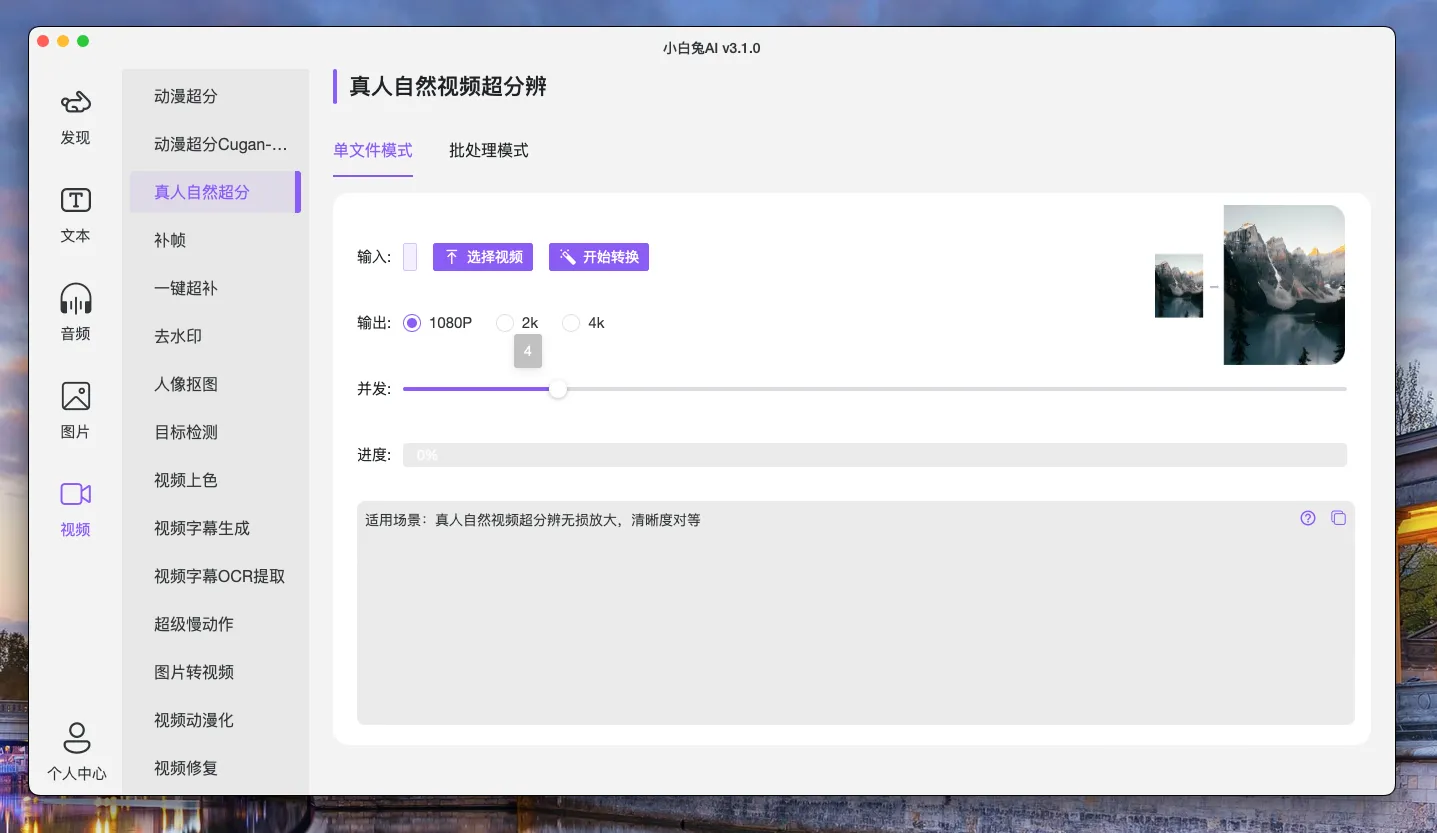The height and width of the screenshot is (833, 1437).
Task: Click the 真人自然视频超分辨 page title
Action: click(448, 86)
